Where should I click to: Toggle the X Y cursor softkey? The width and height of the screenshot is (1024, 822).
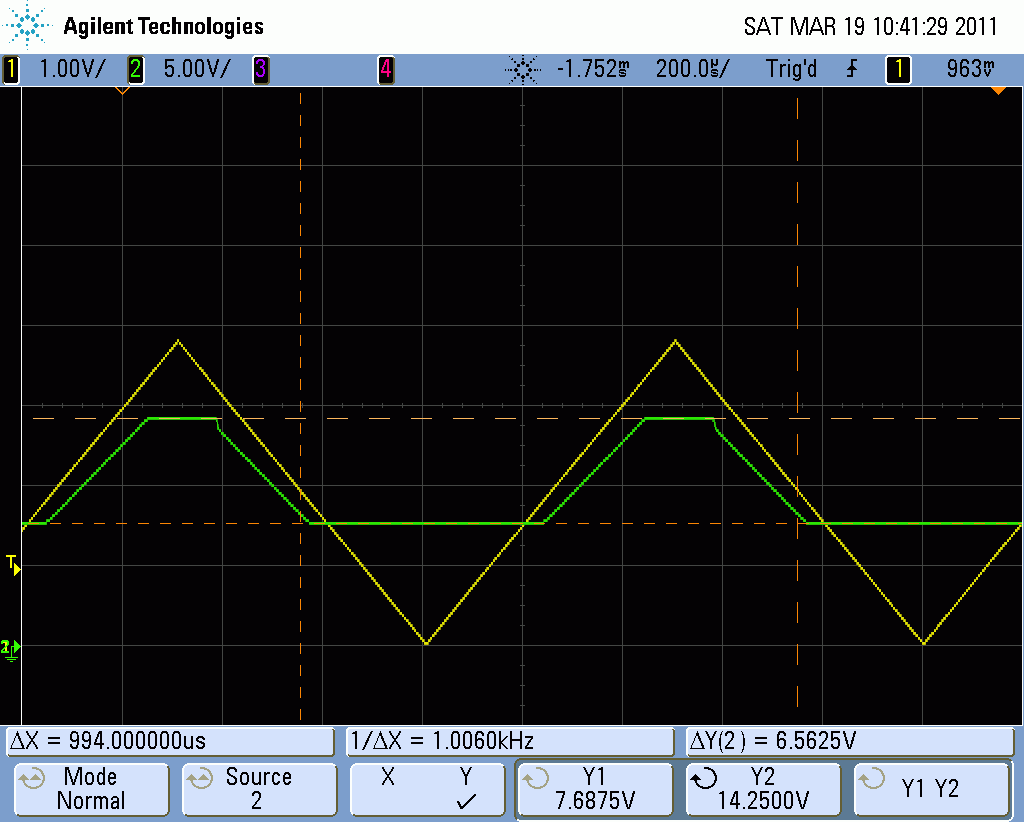pos(427,789)
